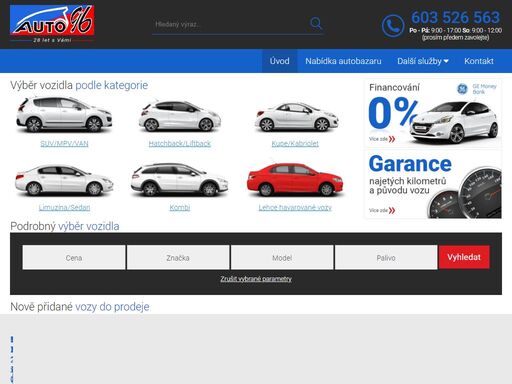Click Více zde in Financování banner
The width and height of the screenshot is (512, 384).
382,139
